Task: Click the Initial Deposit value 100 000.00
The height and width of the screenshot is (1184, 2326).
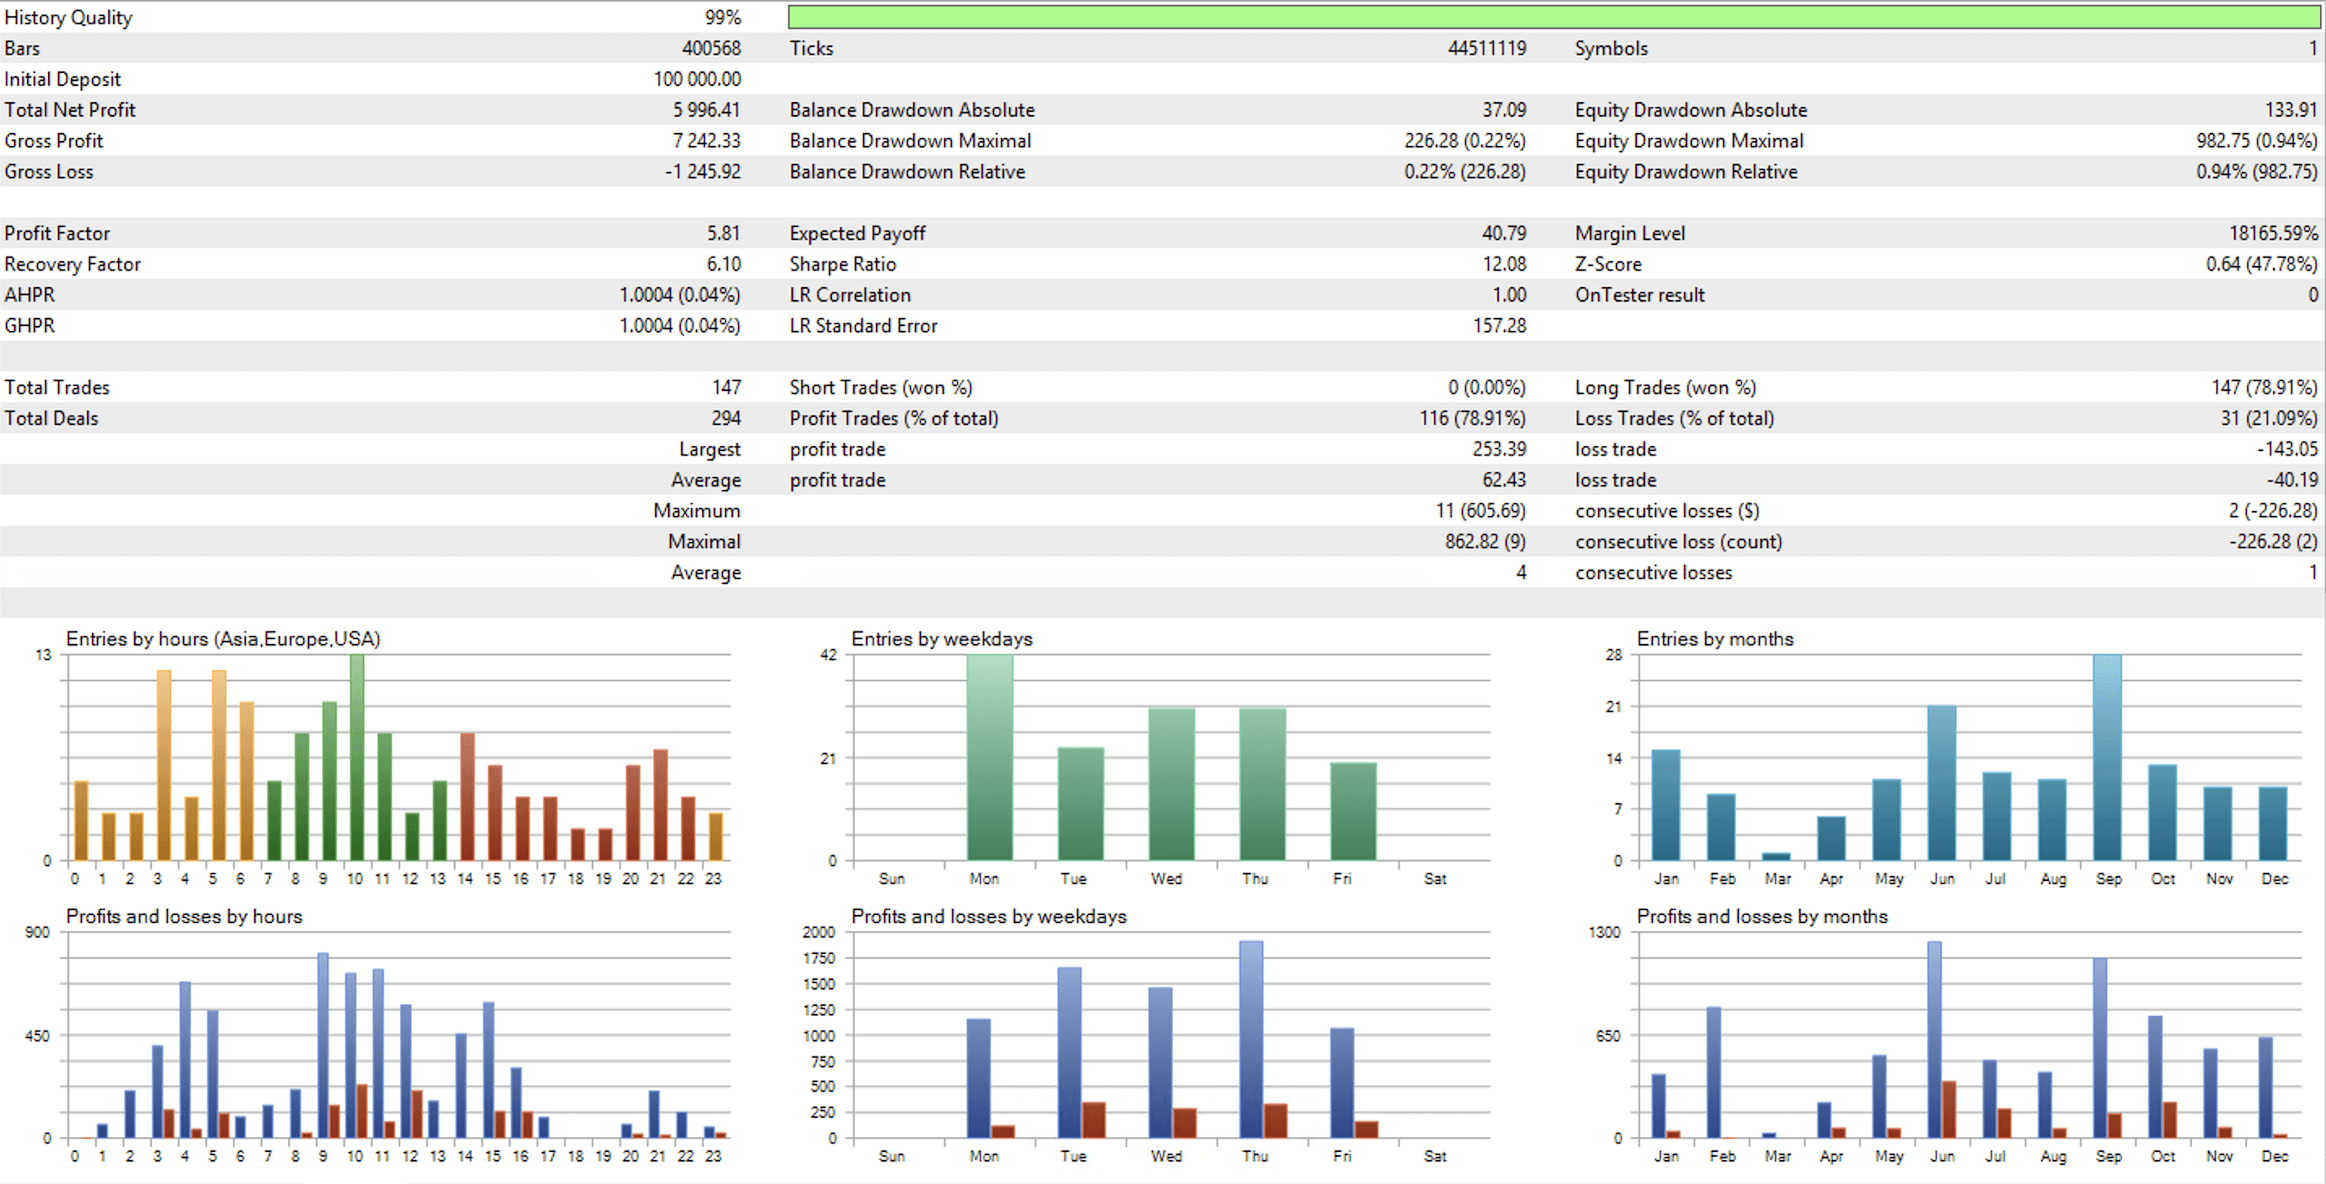Action: (697, 79)
